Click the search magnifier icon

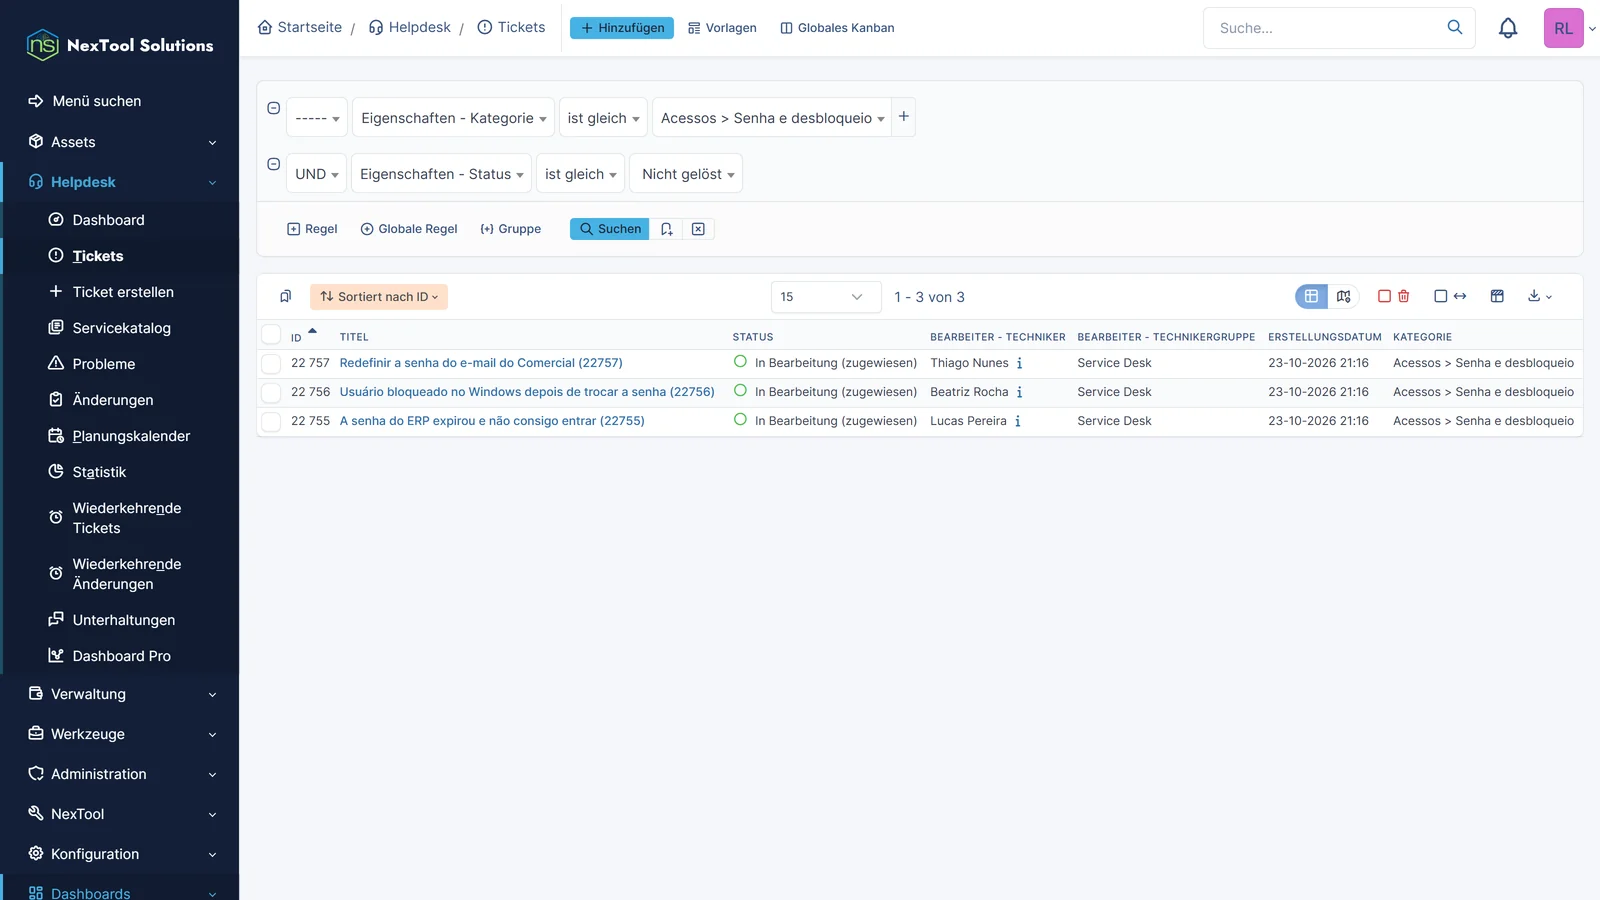click(x=1455, y=27)
